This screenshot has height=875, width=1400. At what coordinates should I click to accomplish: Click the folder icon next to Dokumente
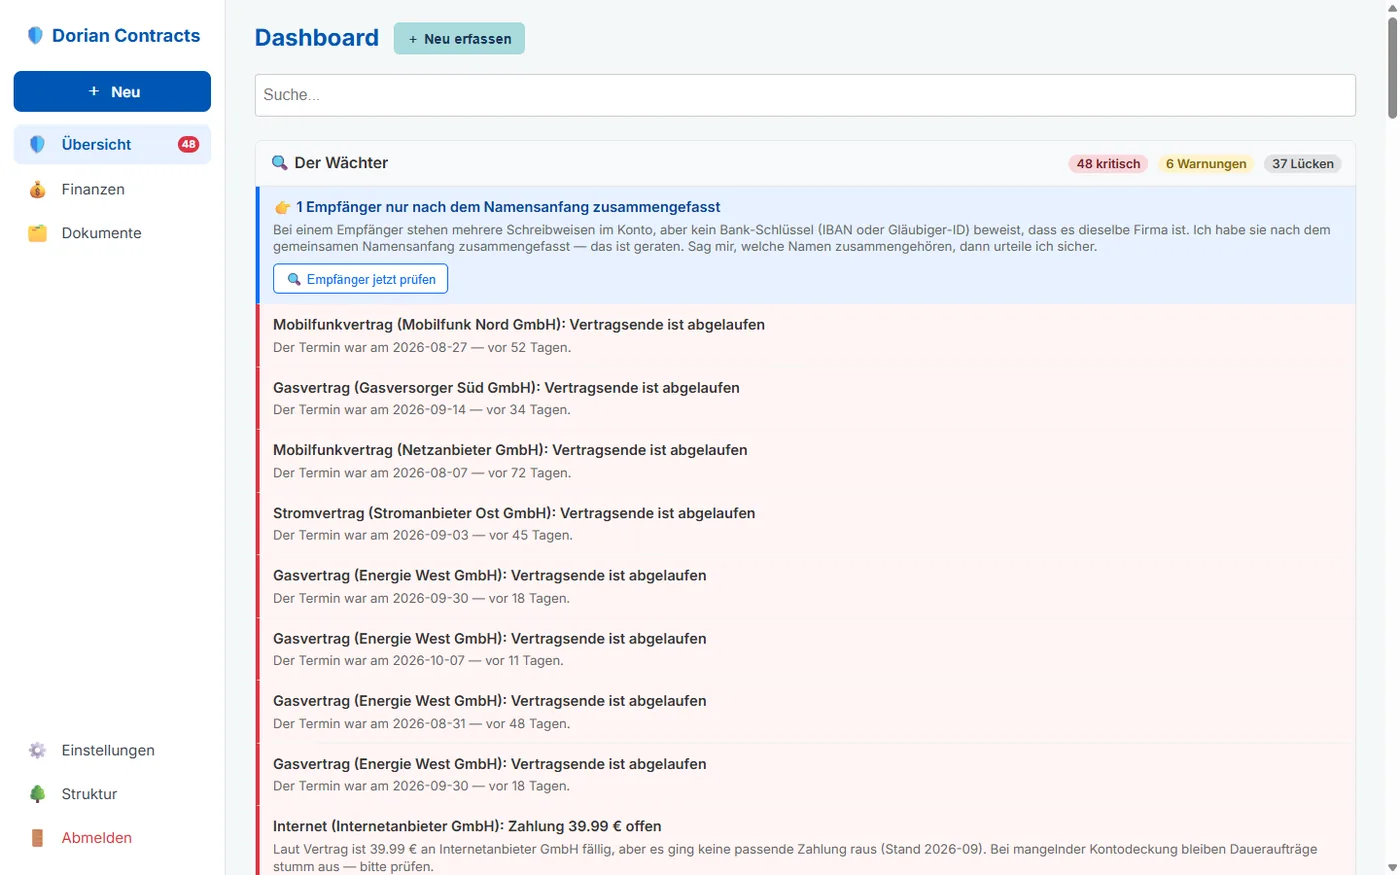tap(37, 233)
